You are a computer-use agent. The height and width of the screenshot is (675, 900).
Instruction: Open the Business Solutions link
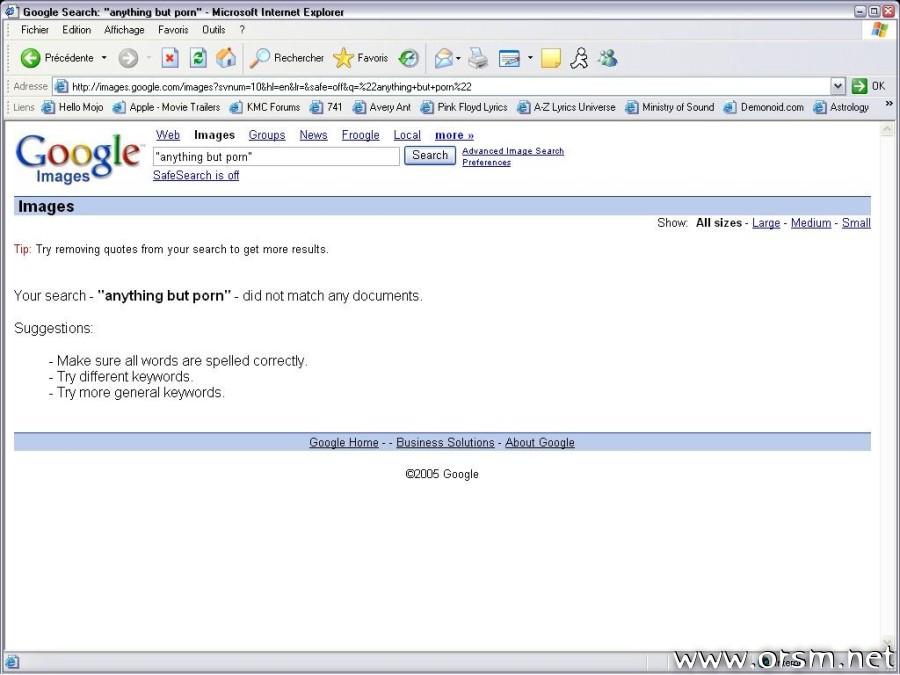point(445,443)
